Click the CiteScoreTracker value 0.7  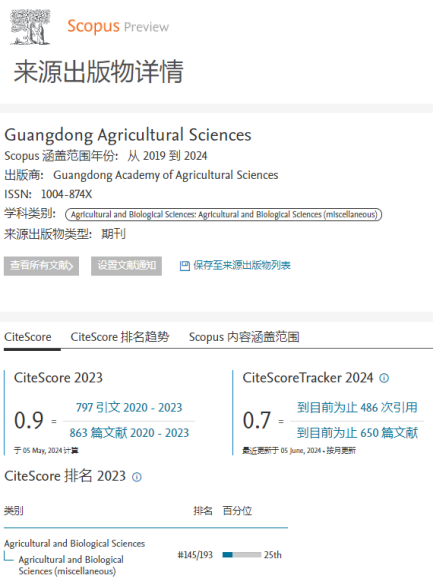click(x=257, y=421)
